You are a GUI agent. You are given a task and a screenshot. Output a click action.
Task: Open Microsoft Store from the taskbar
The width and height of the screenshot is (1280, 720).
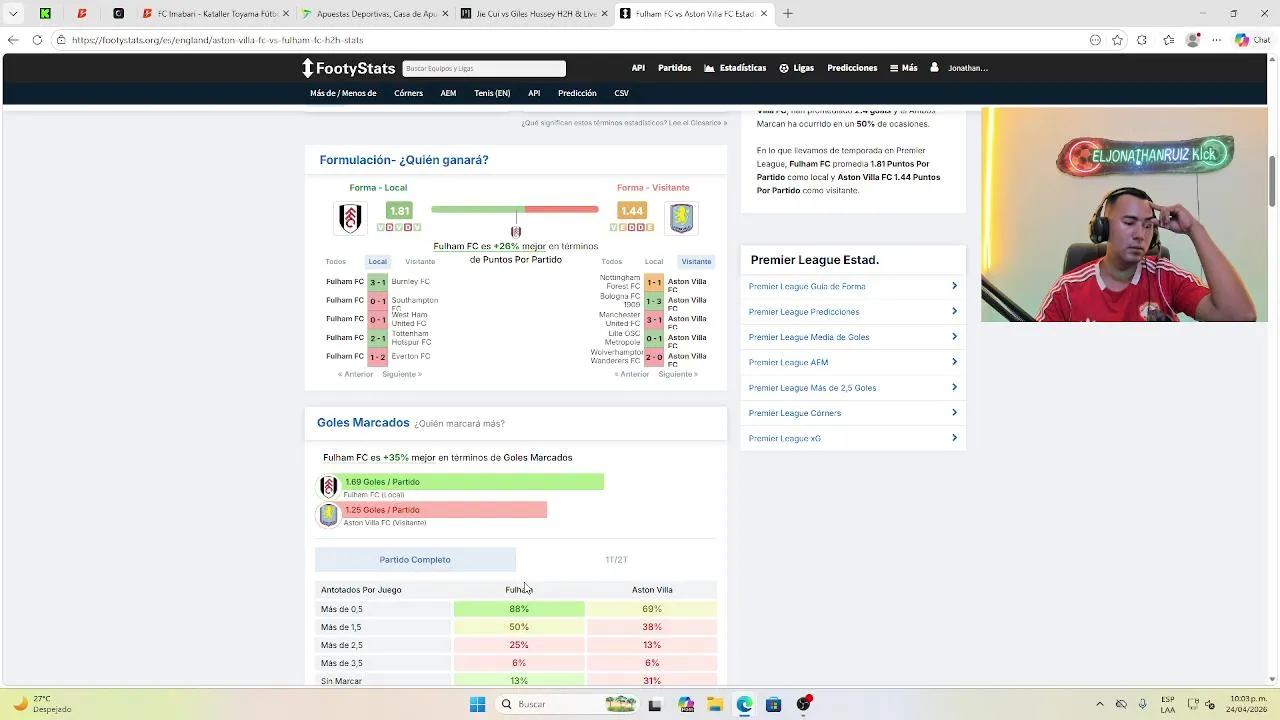[x=773, y=704]
